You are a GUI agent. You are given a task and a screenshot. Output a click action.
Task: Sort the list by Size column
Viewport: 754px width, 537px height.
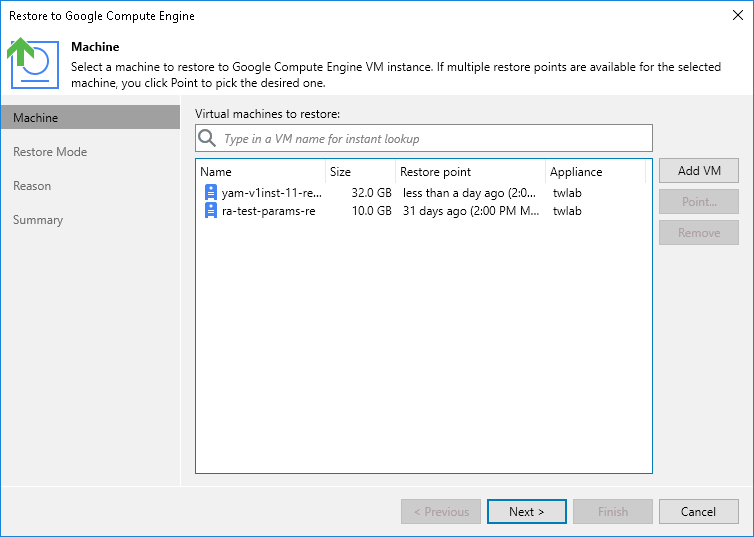[x=361, y=172]
